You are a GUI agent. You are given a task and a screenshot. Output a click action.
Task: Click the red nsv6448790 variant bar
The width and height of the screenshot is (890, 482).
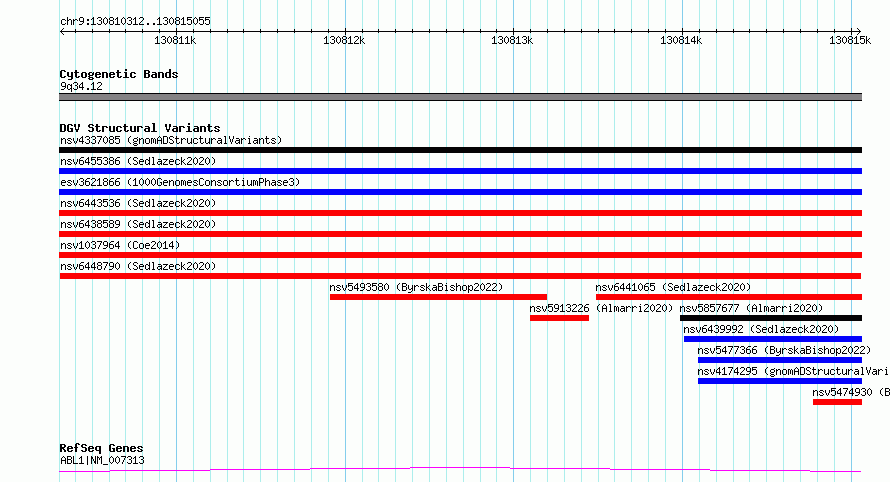pos(460,276)
